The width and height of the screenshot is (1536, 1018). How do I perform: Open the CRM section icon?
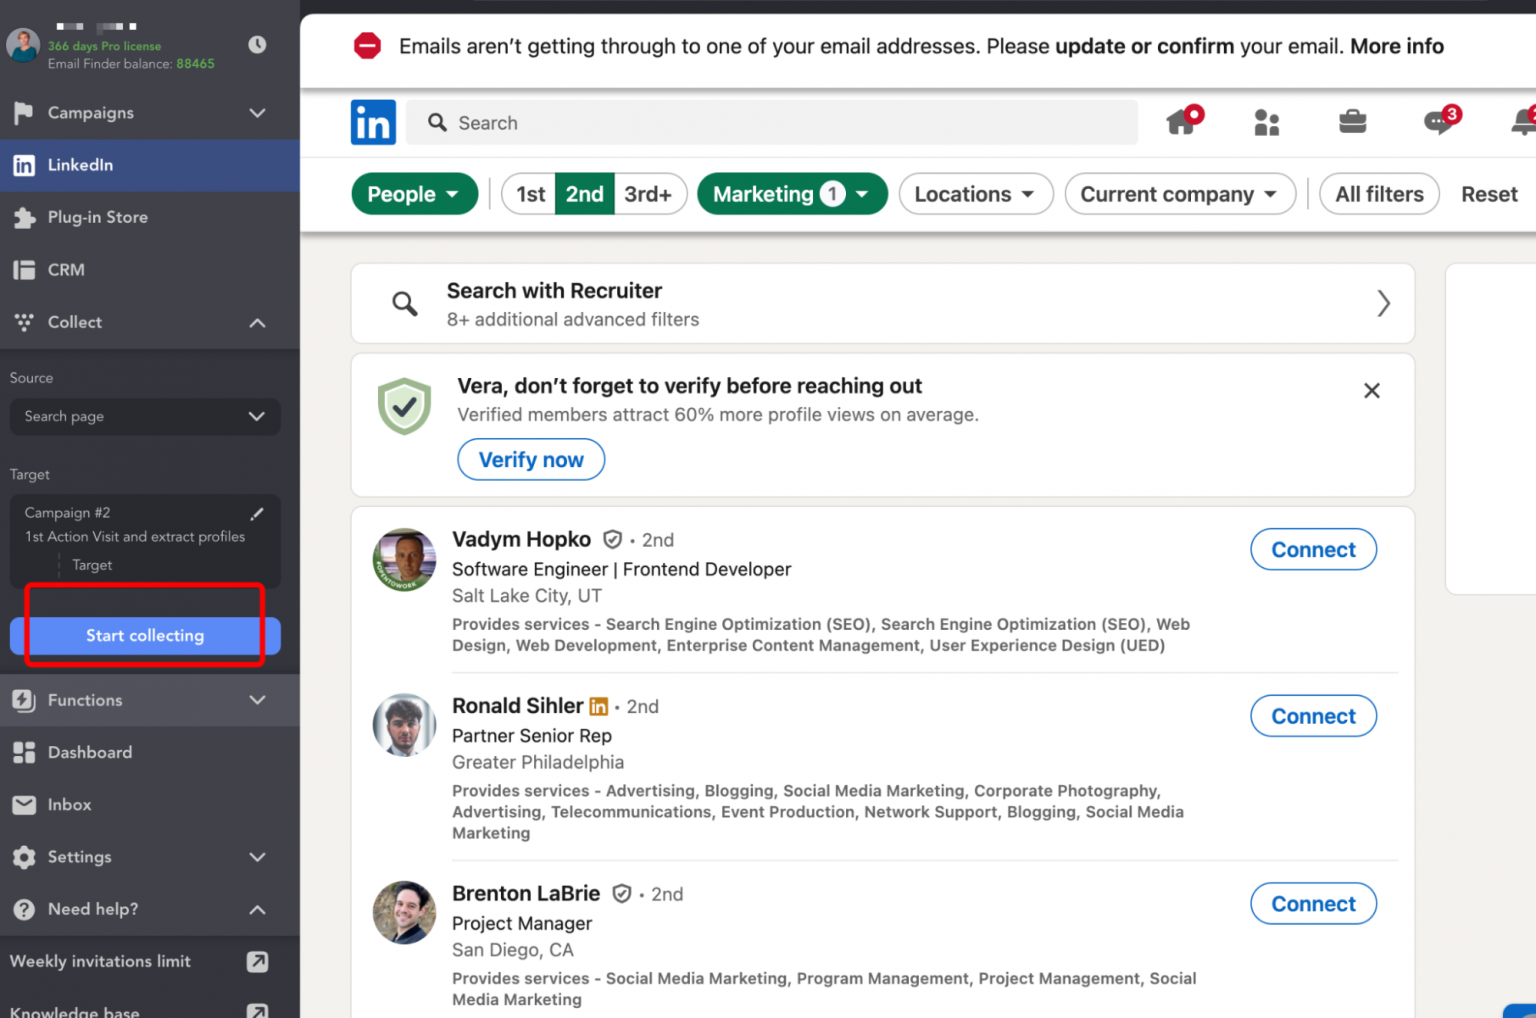pyautogui.click(x=24, y=269)
